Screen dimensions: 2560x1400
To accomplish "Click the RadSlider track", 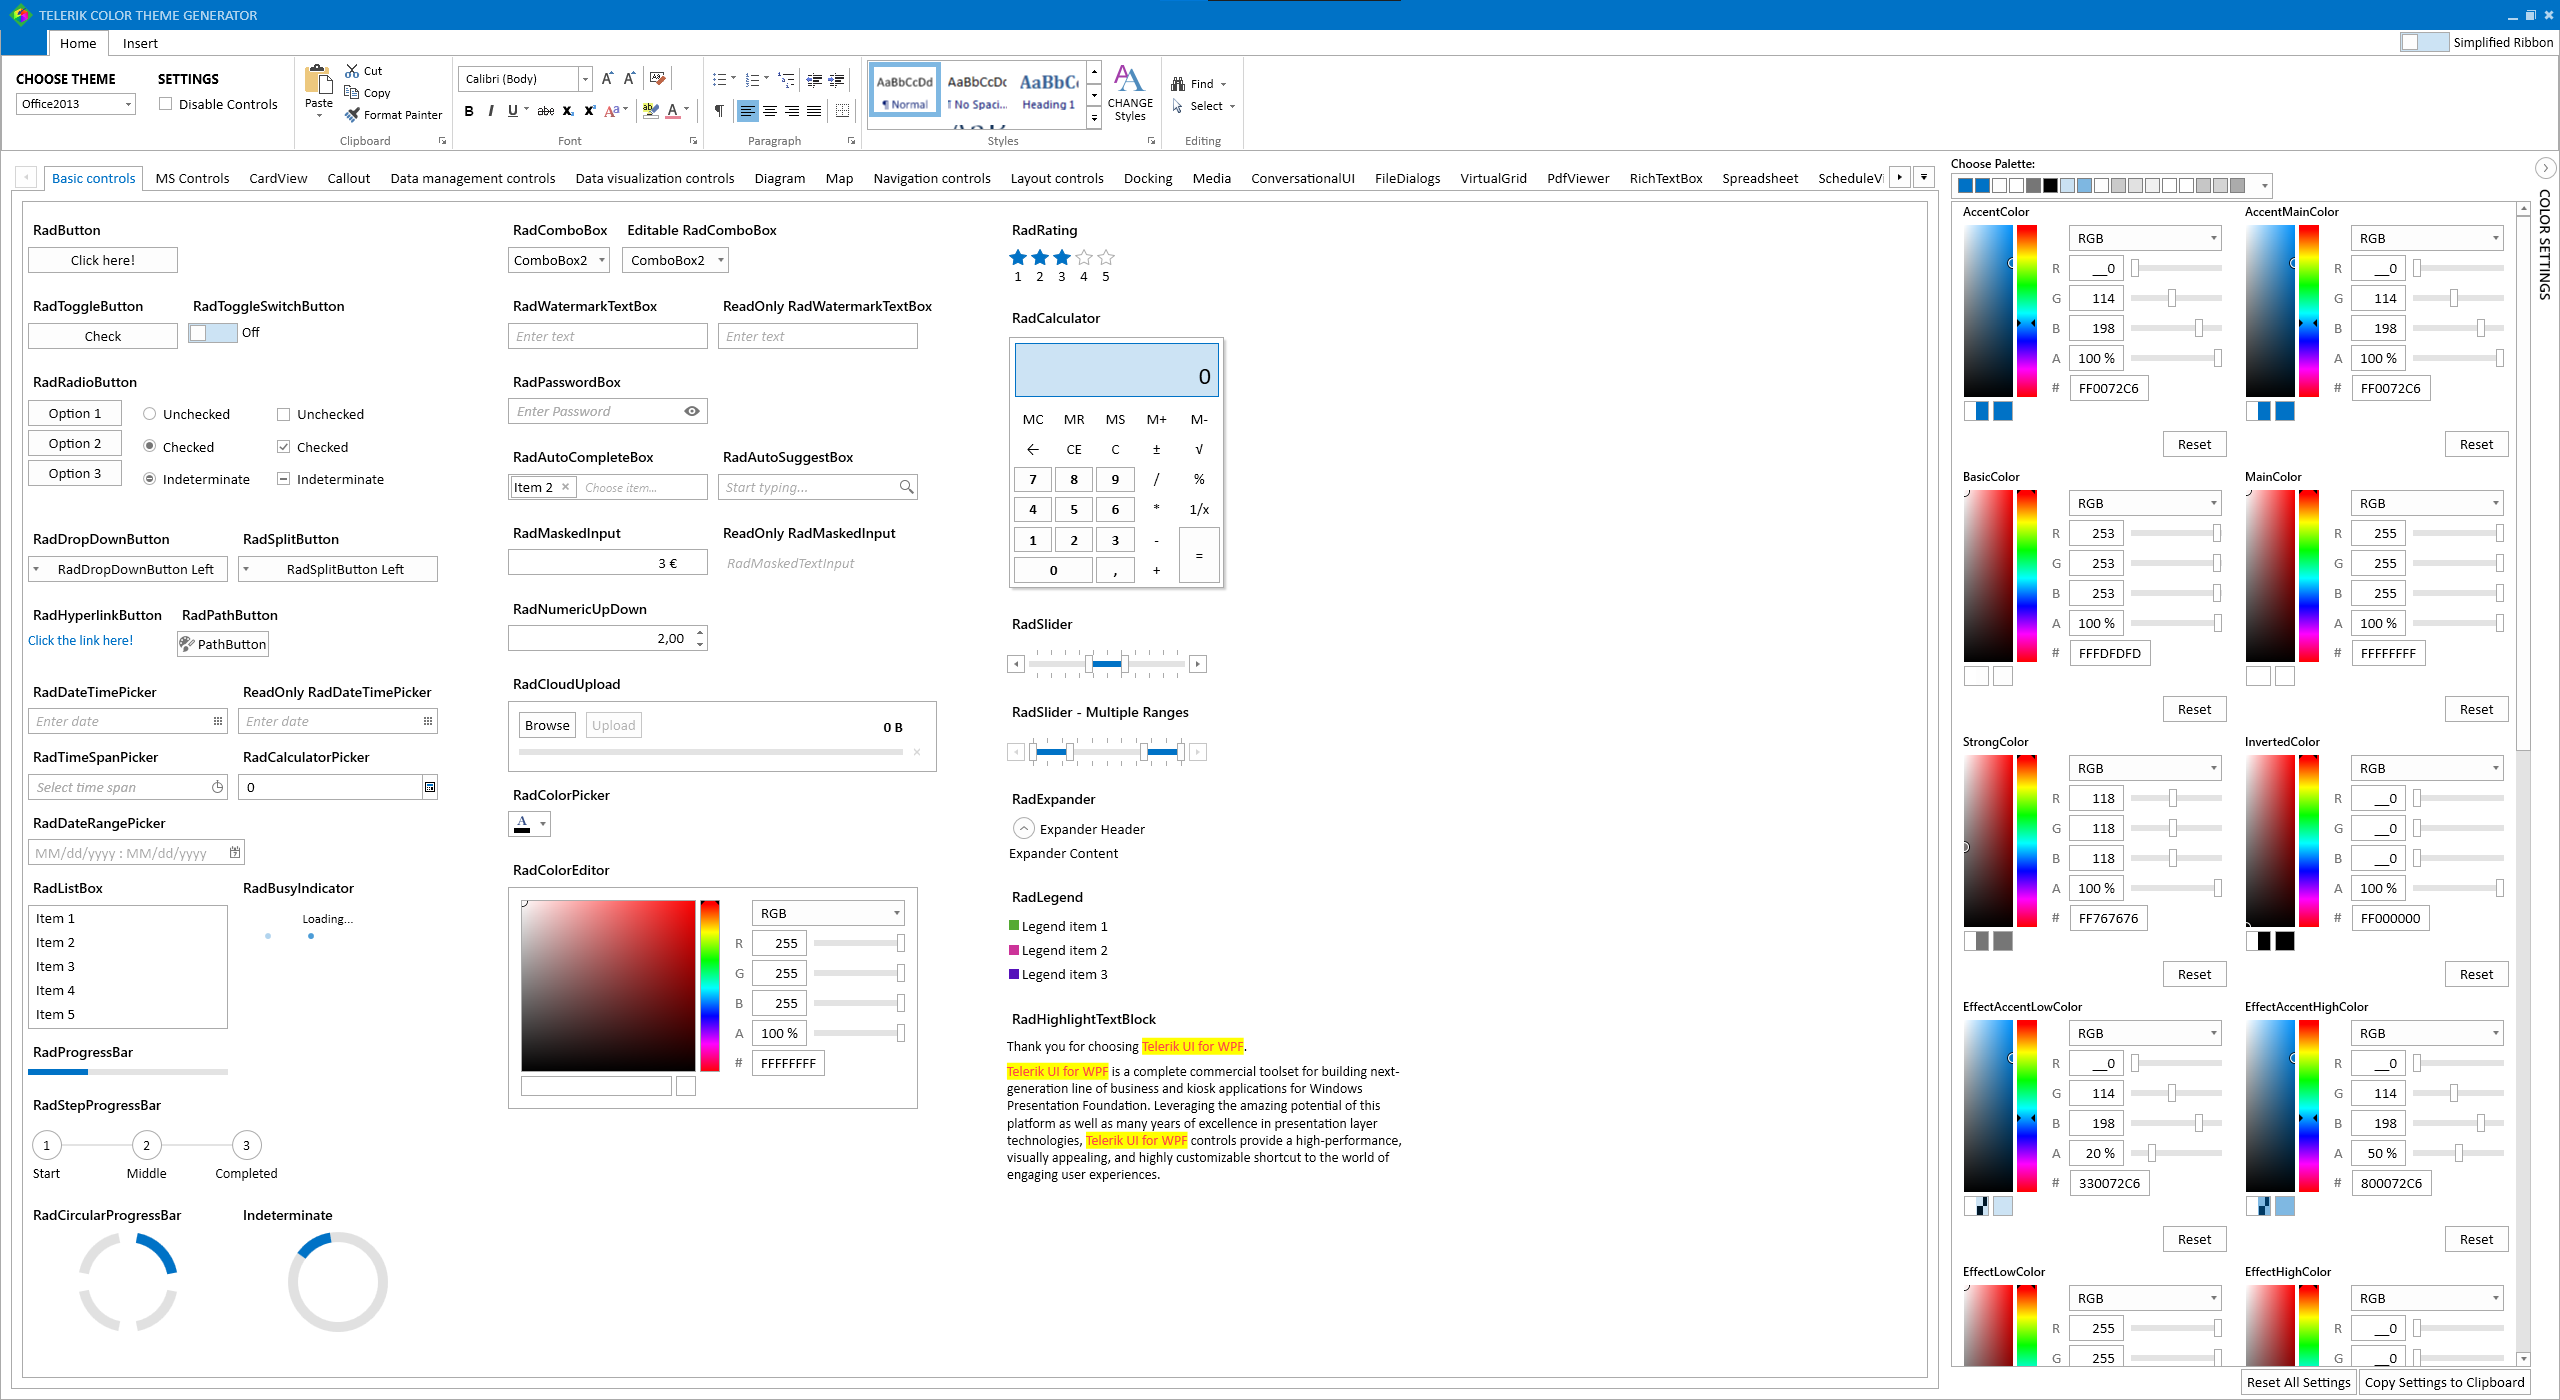I will point(1107,664).
